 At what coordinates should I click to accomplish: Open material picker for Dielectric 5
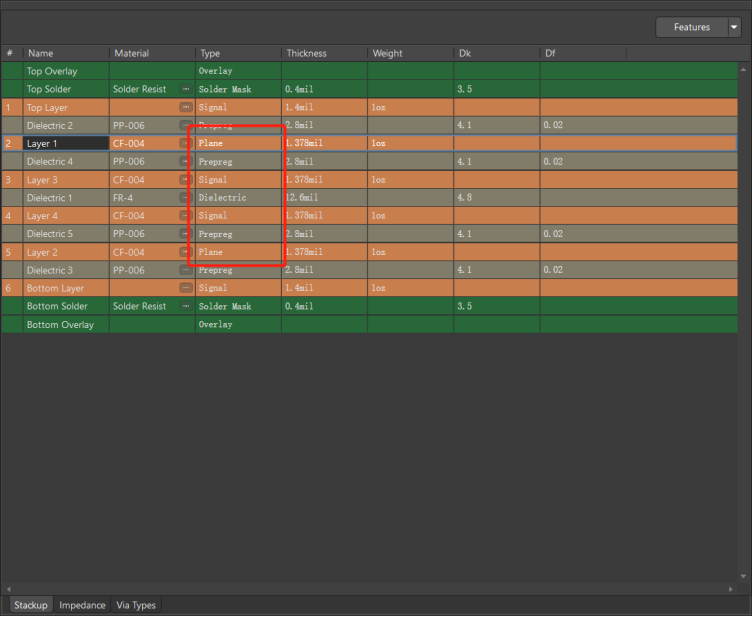[x=185, y=234]
